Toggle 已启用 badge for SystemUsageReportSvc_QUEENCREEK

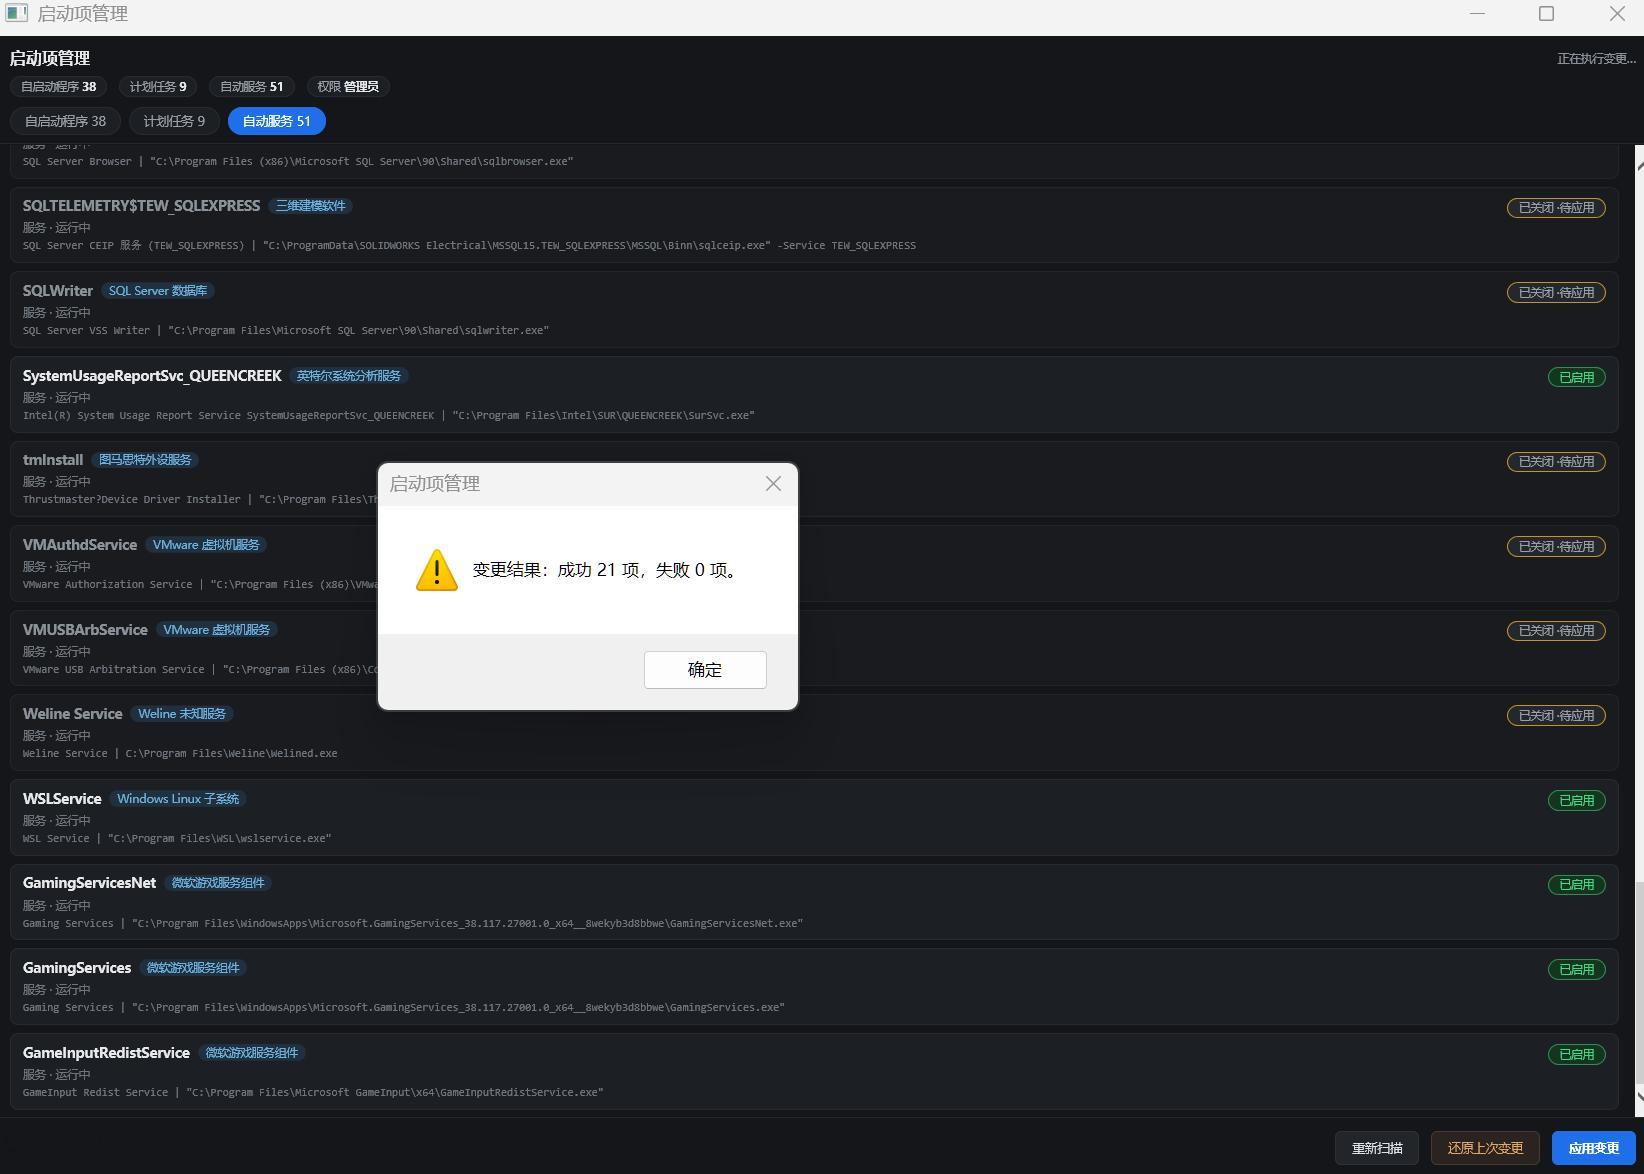(1576, 377)
